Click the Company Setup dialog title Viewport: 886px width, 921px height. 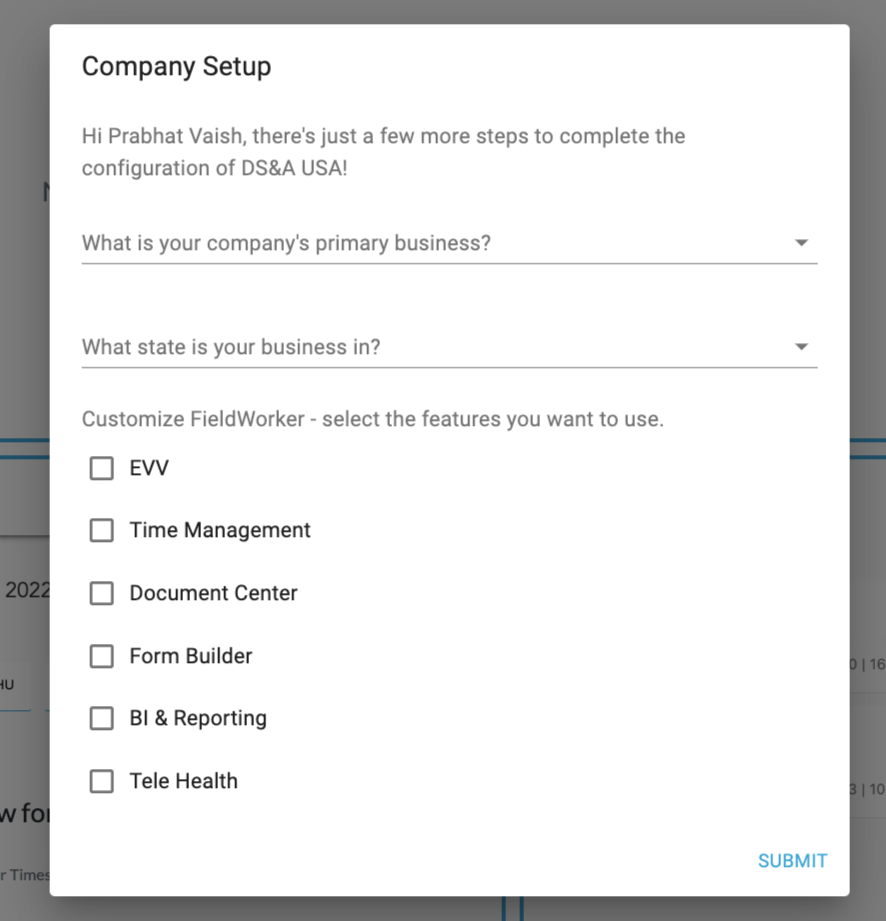pos(176,67)
